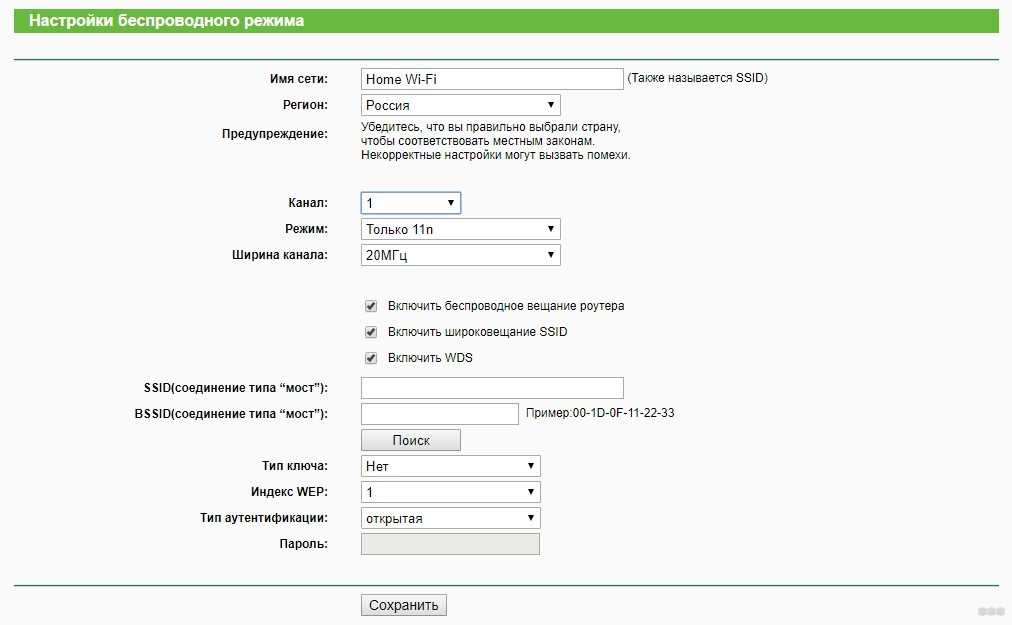Open the Тип ключа dropdown

pos(450,466)
